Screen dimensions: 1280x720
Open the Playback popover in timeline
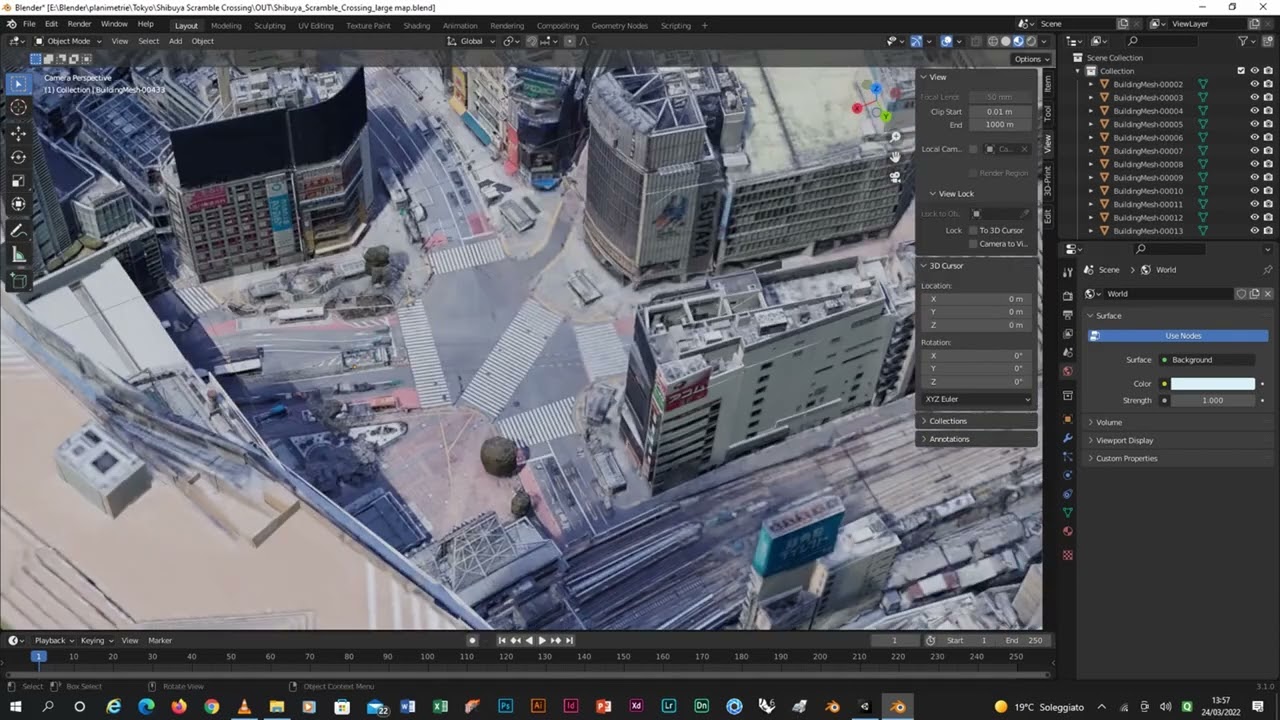[x=54, y=640]
